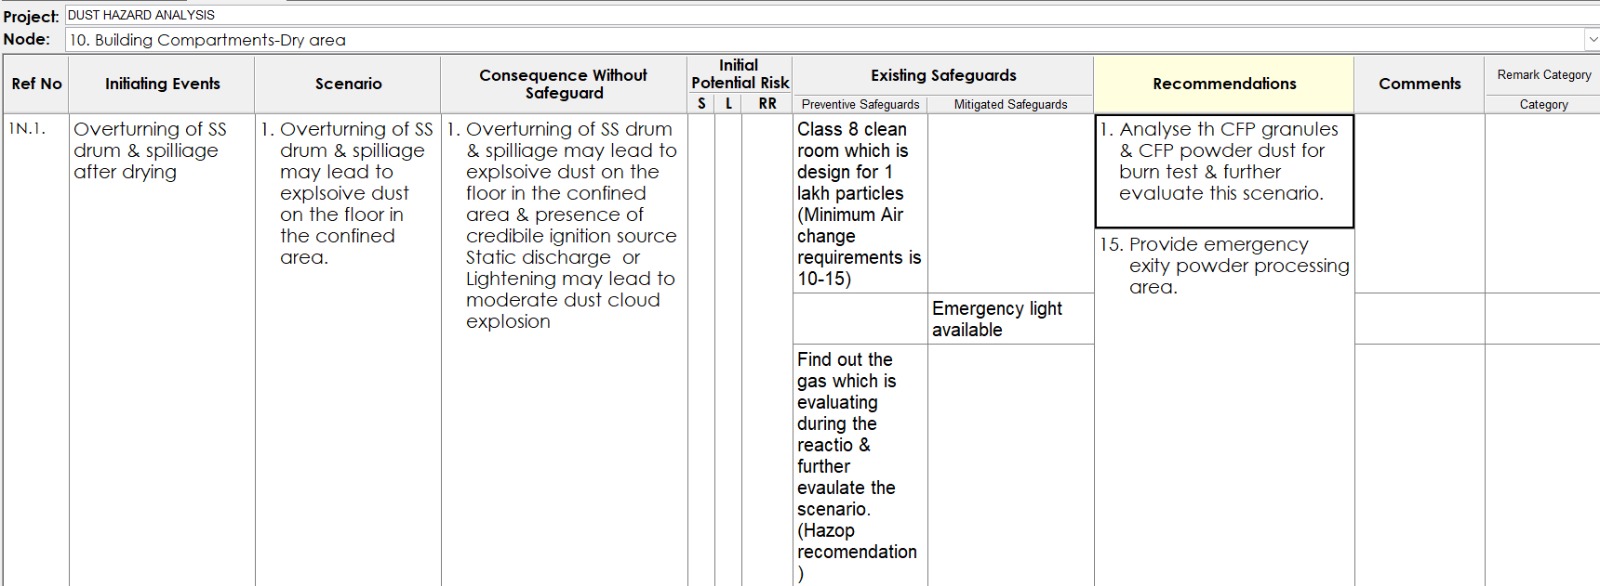This screenshot has width=1600, height=586.
Task: Select the 'Class 8 clean room' safeguard cell
Action: pyautogui.click(x=860, y=204)
